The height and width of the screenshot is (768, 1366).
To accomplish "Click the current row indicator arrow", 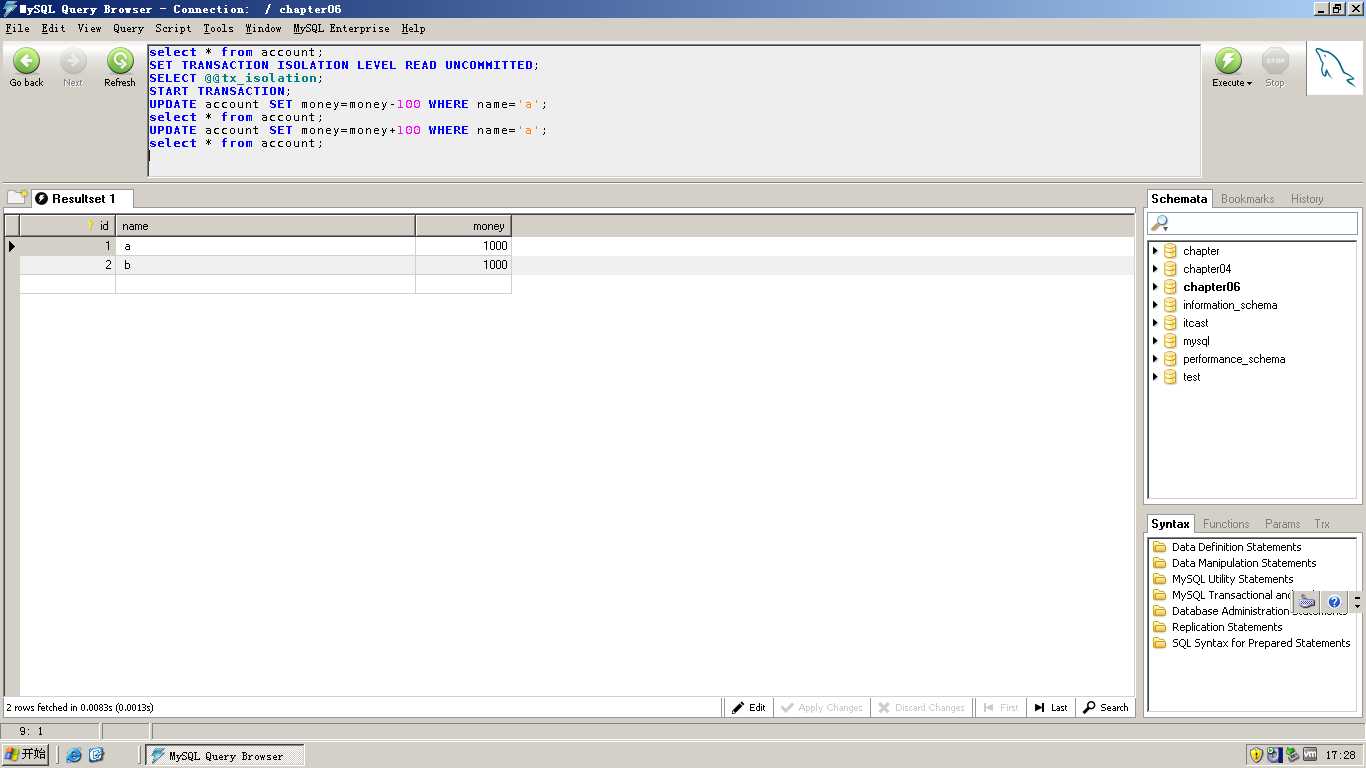I will 12,246.
